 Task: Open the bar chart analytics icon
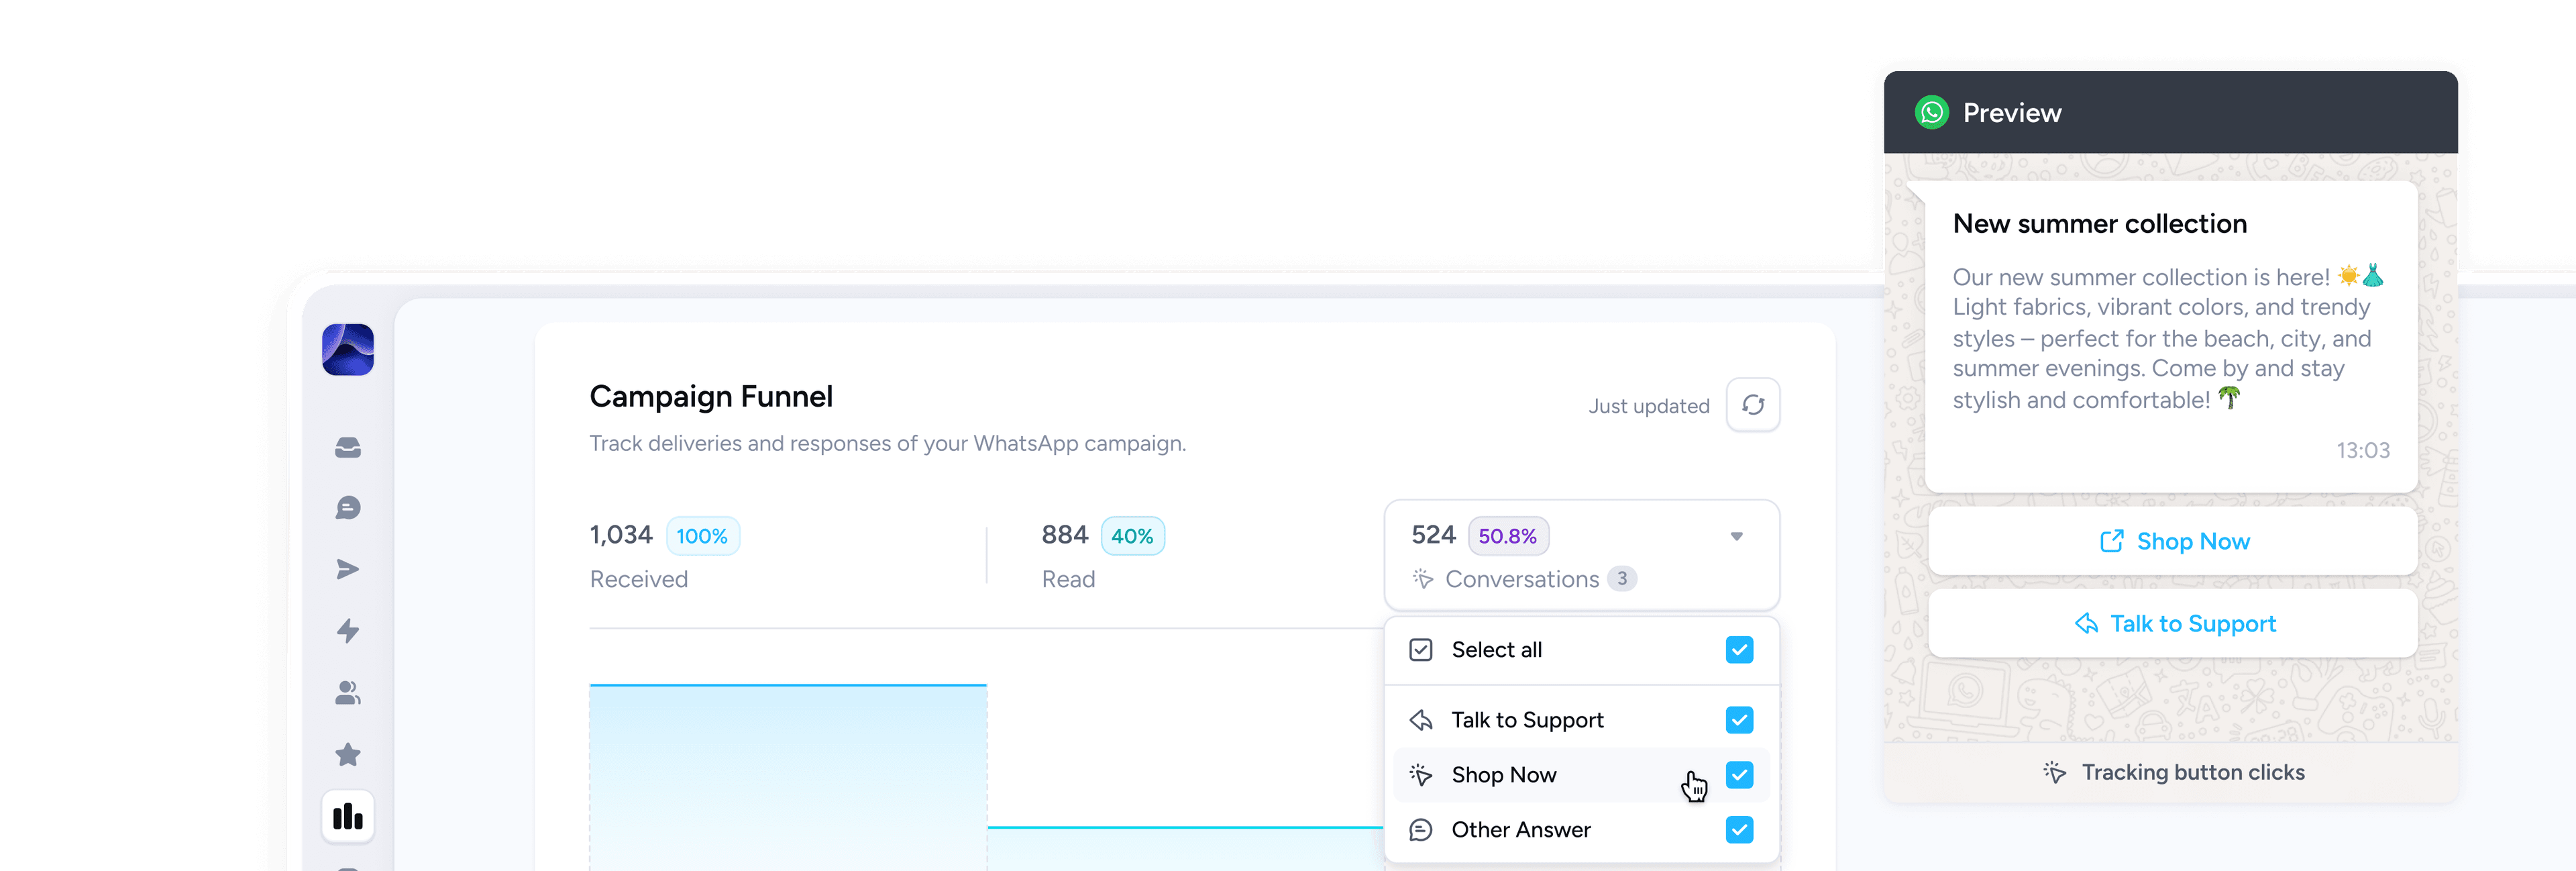[348, 817]
